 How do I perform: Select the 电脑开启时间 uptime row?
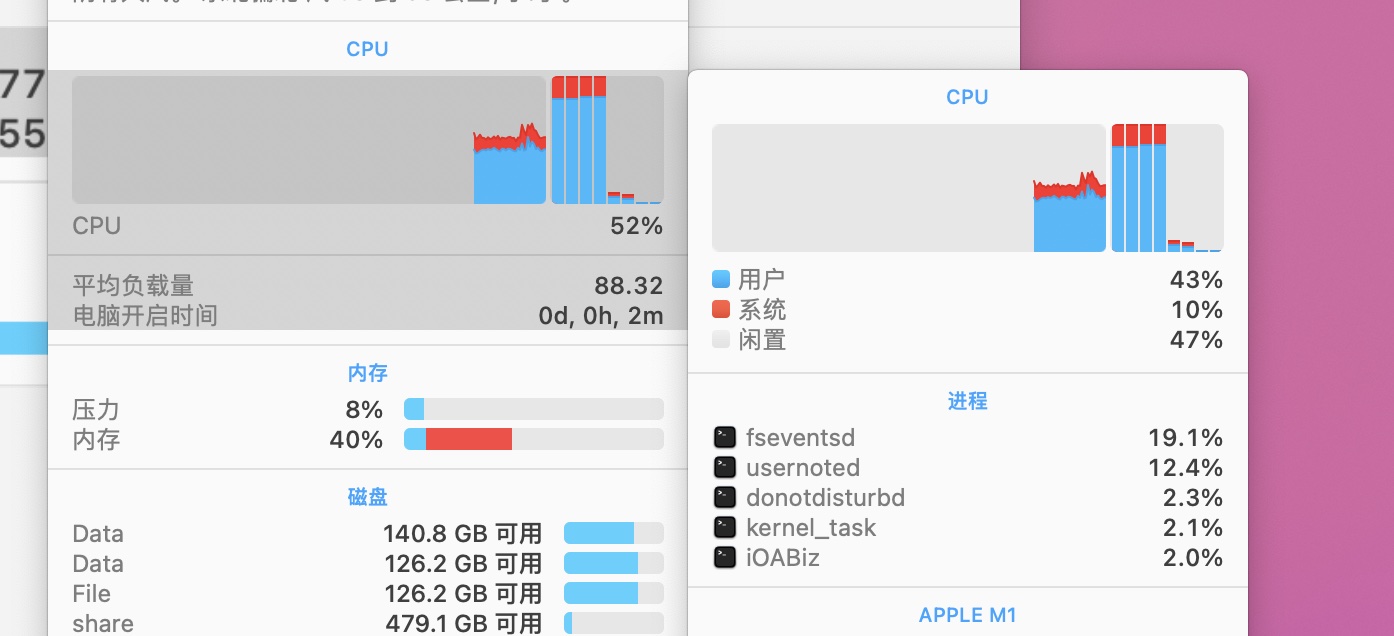[367, 316]
